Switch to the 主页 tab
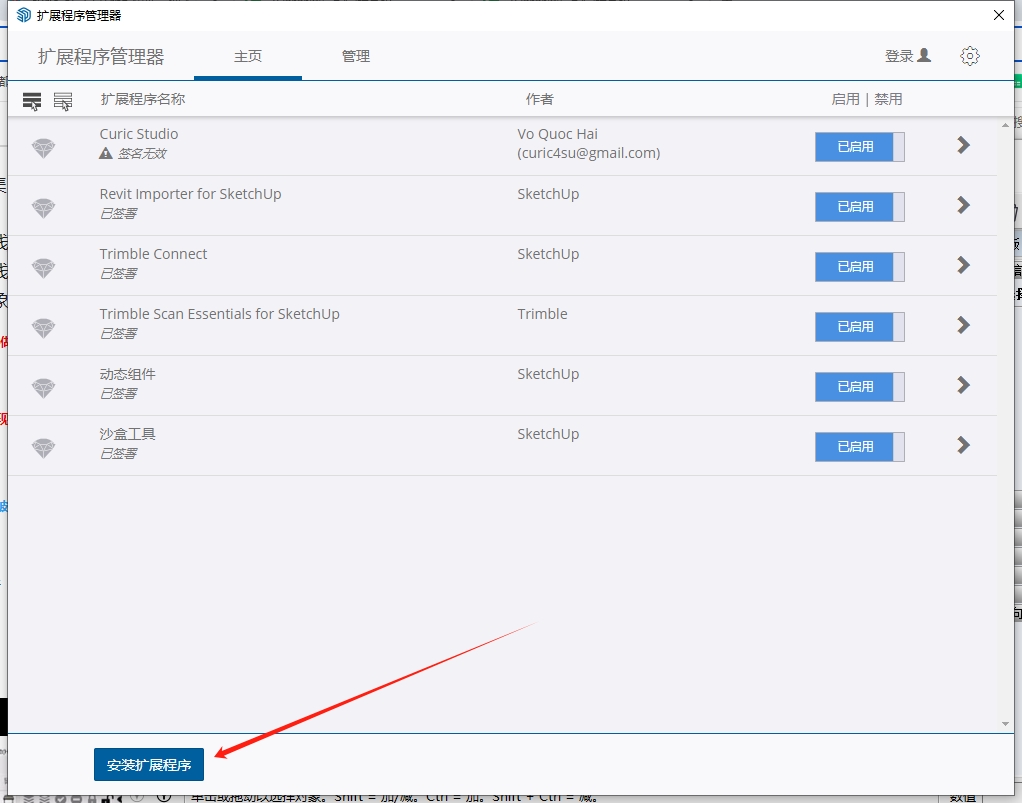 (248, 57)
